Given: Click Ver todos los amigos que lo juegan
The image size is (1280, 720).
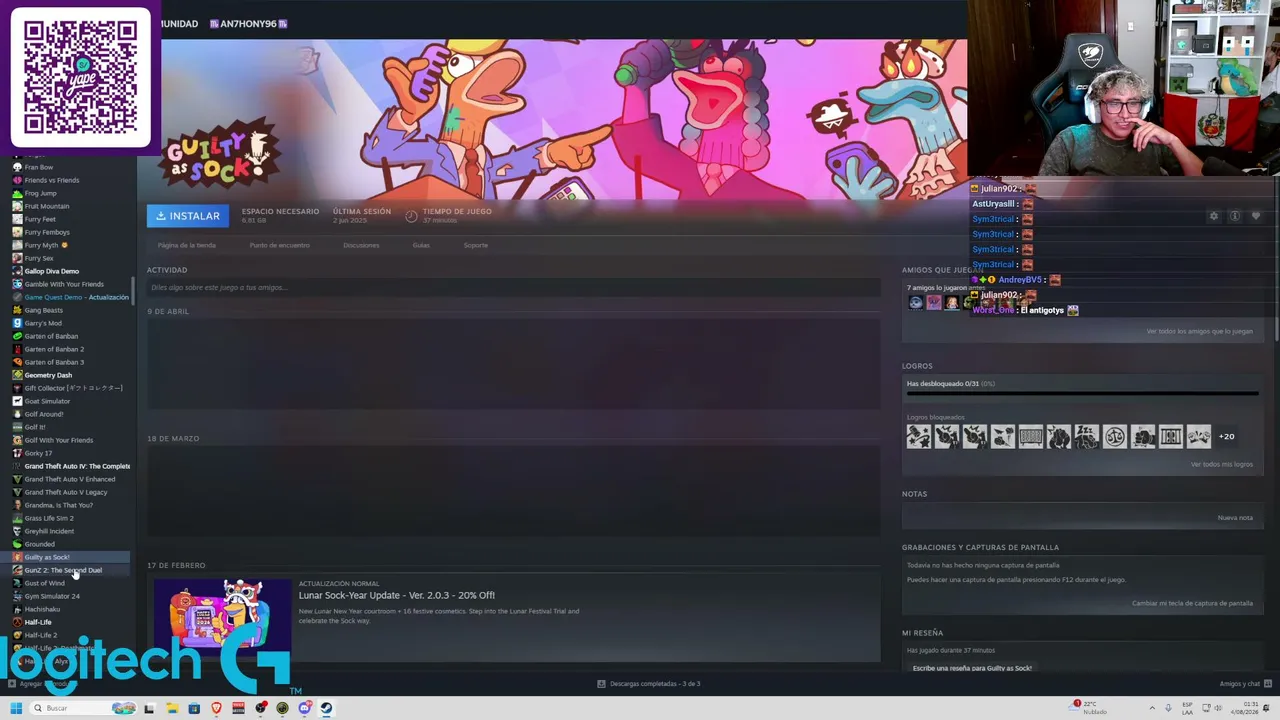Looking at the screenshot, I should point(1199,331).
